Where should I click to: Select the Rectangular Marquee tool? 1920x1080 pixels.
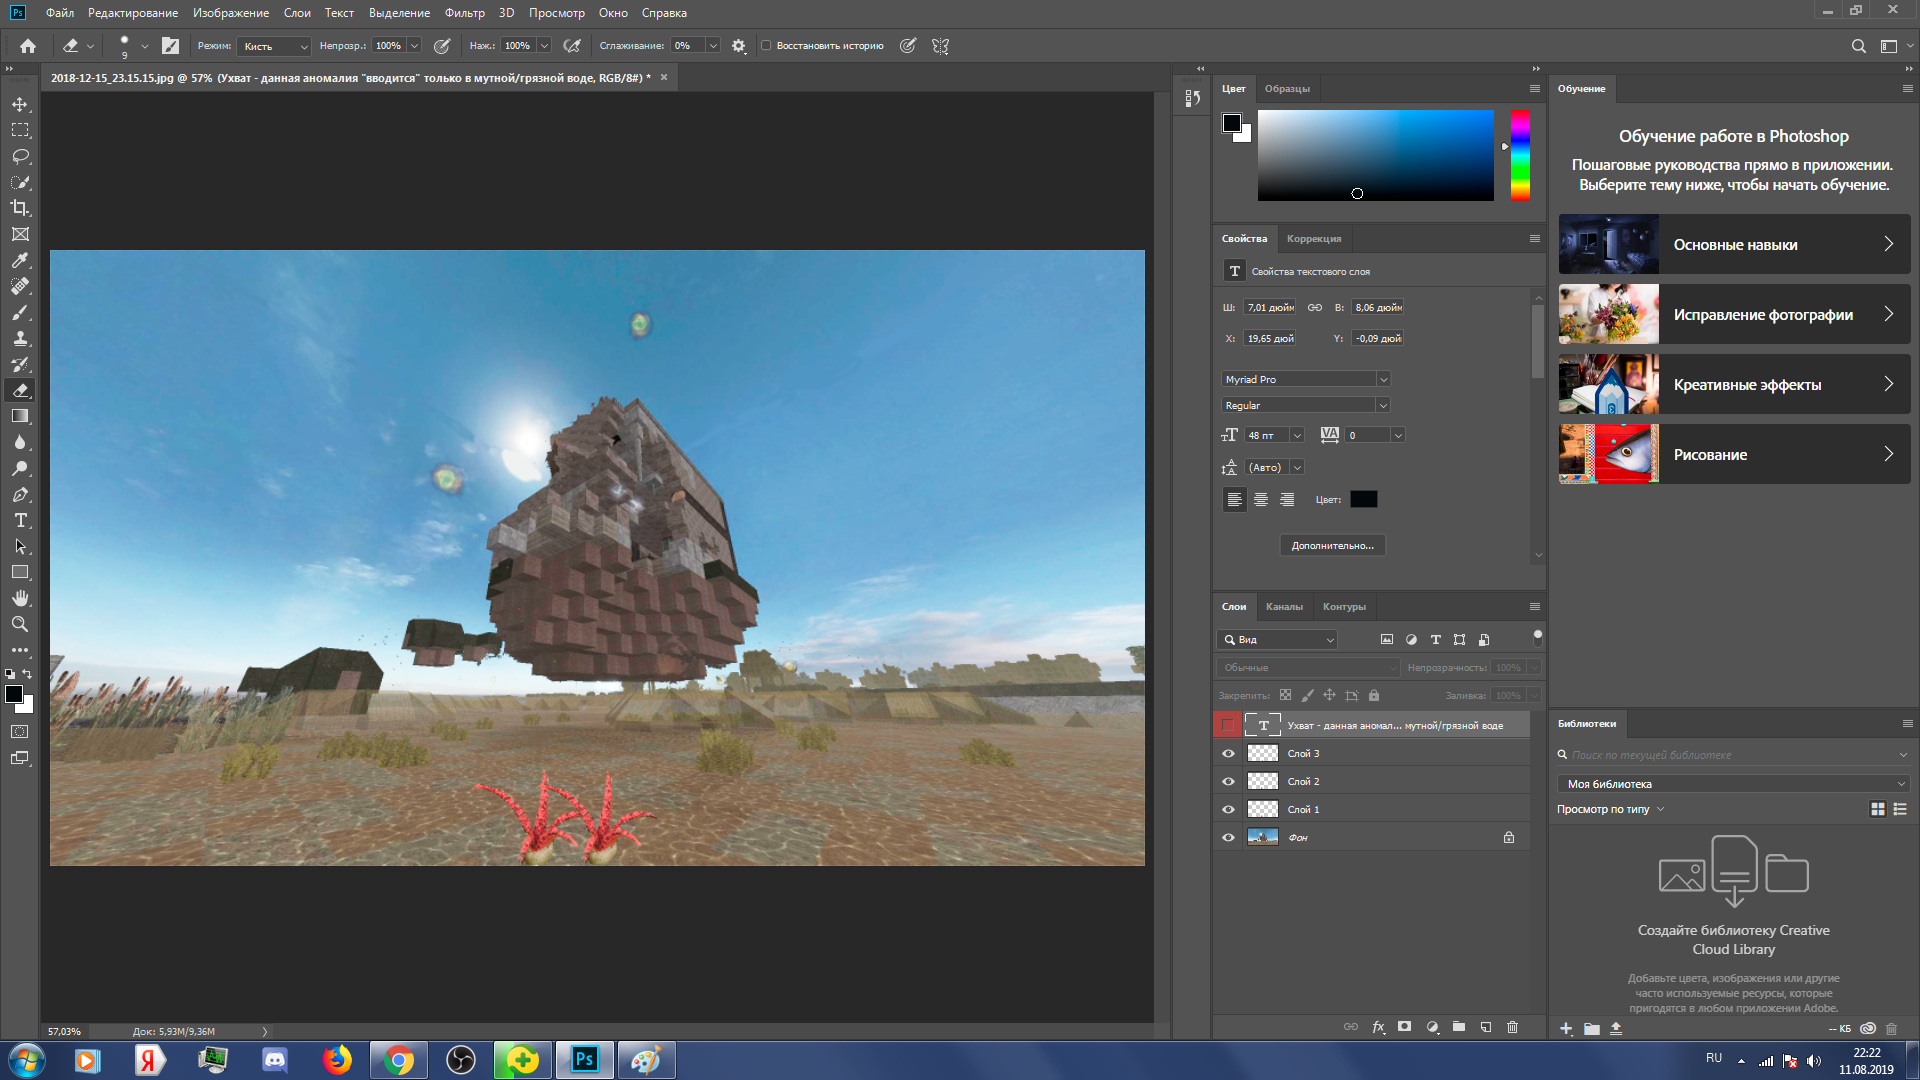[x=20, y=130]
